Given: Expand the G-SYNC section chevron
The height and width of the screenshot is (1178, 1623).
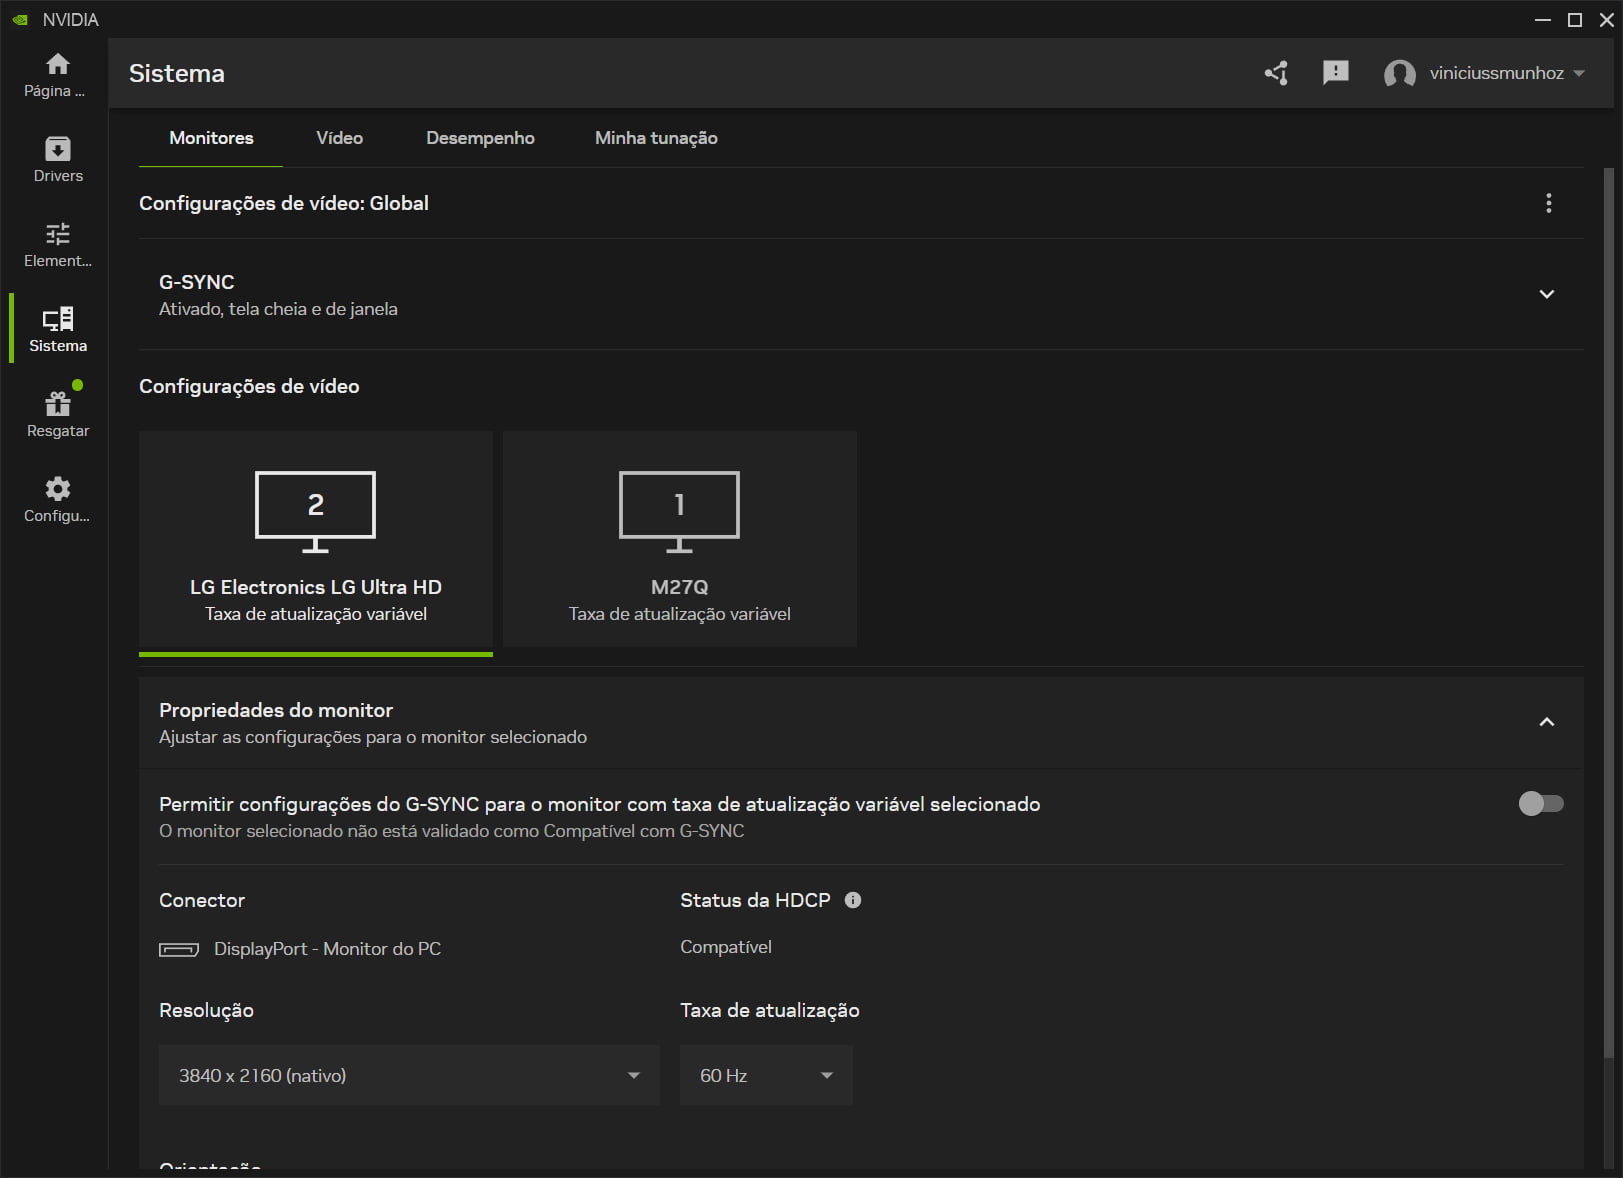Looking at the screenshot, I should click(1547, 294).
